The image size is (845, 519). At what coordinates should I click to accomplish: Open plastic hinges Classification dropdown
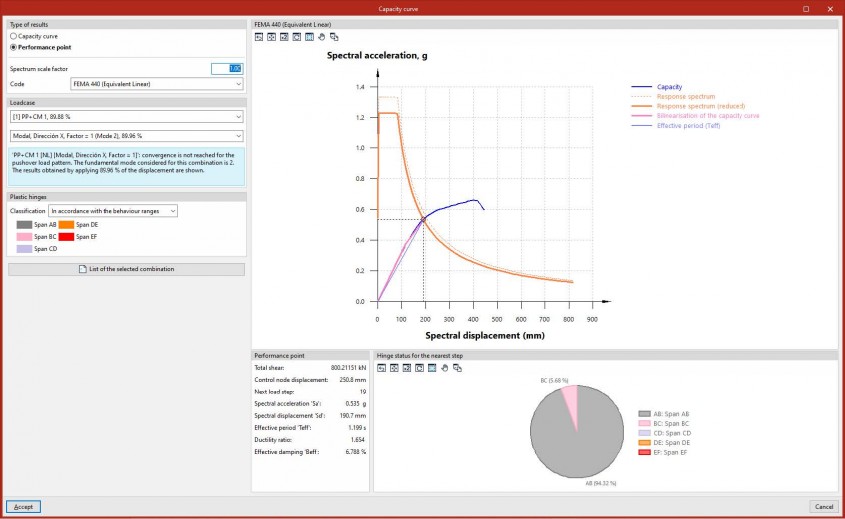pyautogui.click(x=113, y=211)
